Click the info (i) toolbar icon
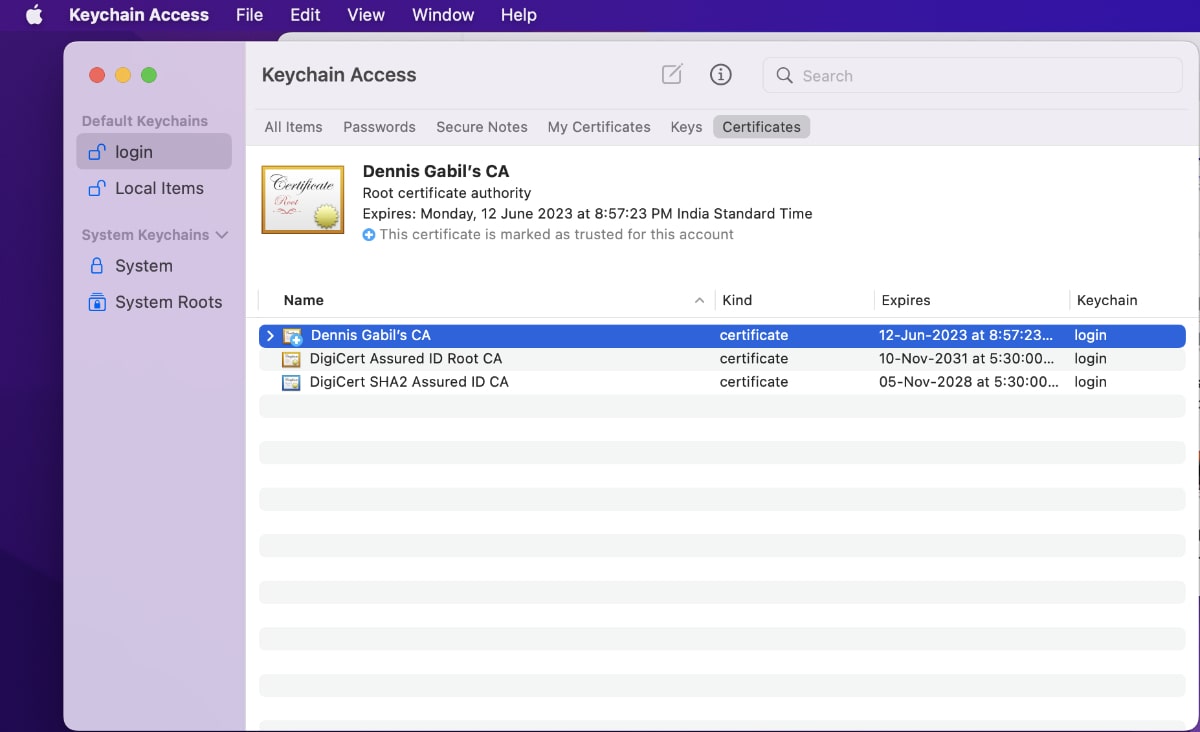1200x732 pixels. (x=720, y=75)
